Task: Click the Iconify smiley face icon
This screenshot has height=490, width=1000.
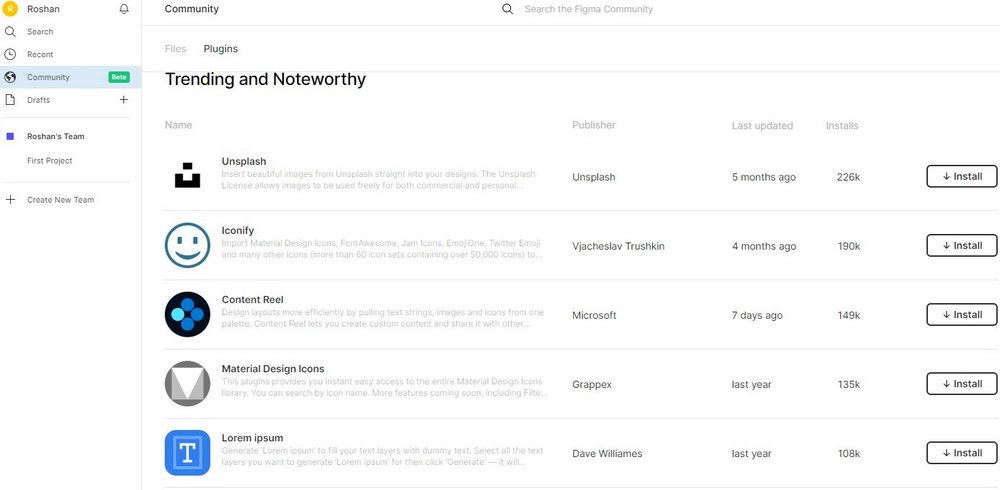Action: click(x=187, y=245)
